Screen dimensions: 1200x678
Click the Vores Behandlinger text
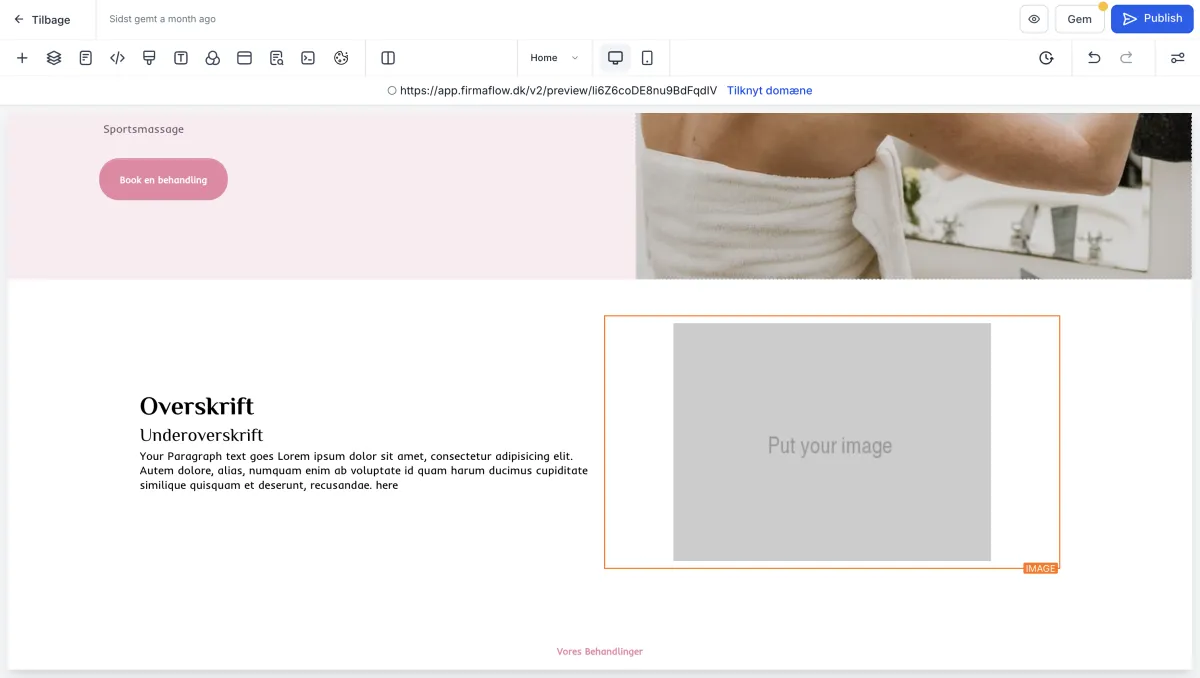point(600,651)
